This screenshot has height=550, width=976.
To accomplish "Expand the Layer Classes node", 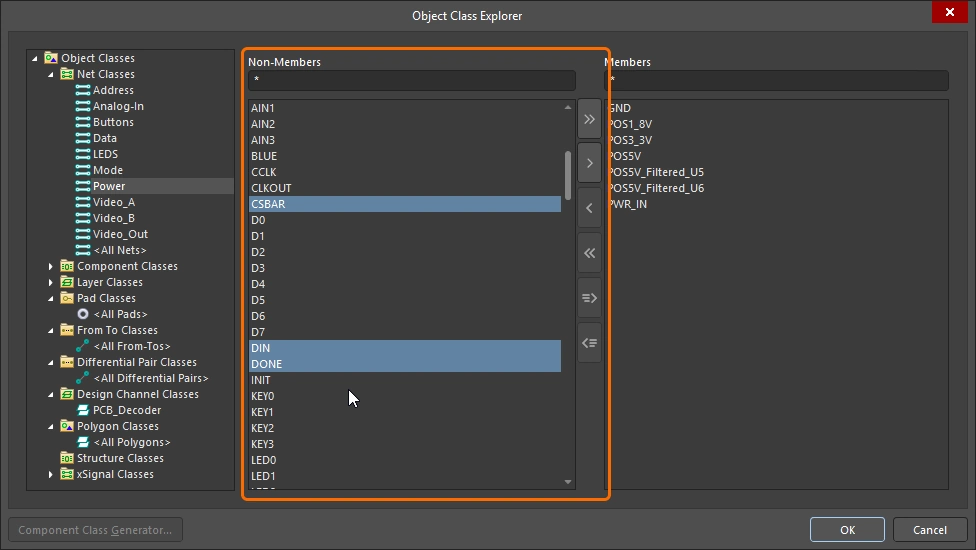I will click(x=51, y=282).
